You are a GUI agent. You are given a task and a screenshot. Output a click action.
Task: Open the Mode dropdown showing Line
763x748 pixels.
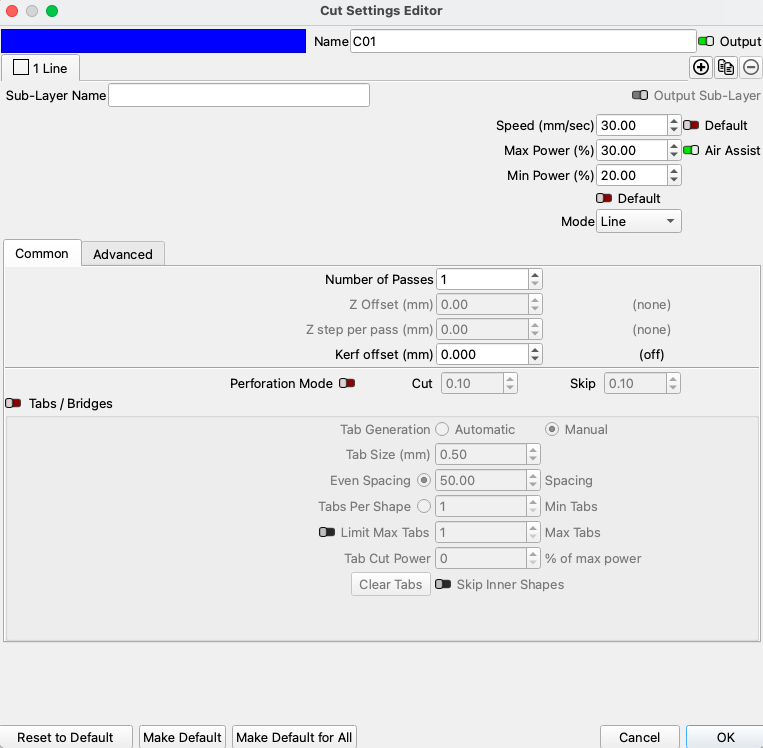[638, 221]
